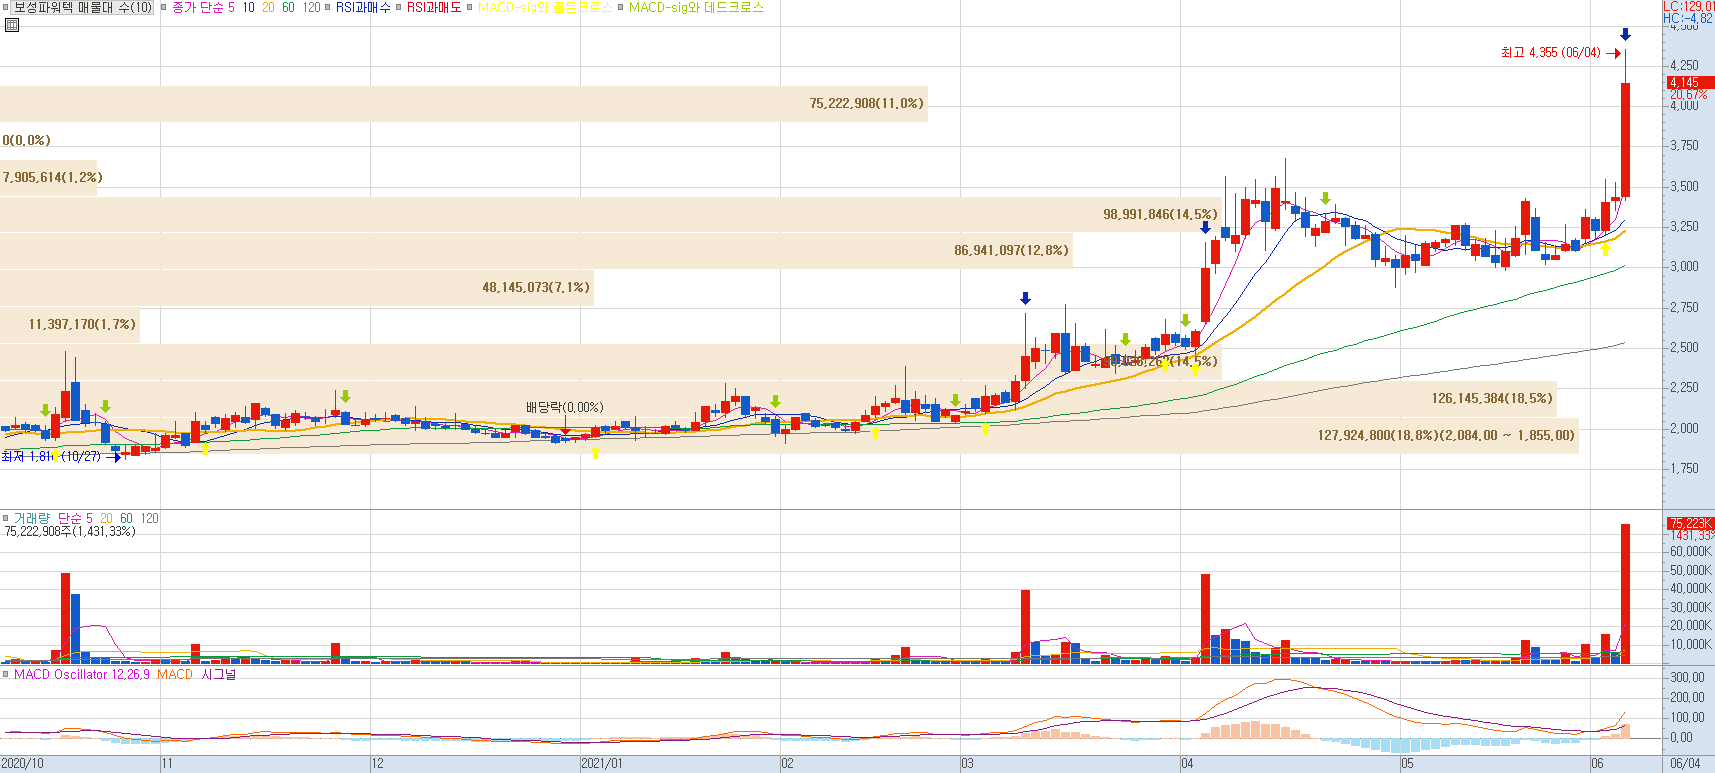
Task: Select the 127,924,800(18.8%) volume profile bar
Action: point(790,436)
